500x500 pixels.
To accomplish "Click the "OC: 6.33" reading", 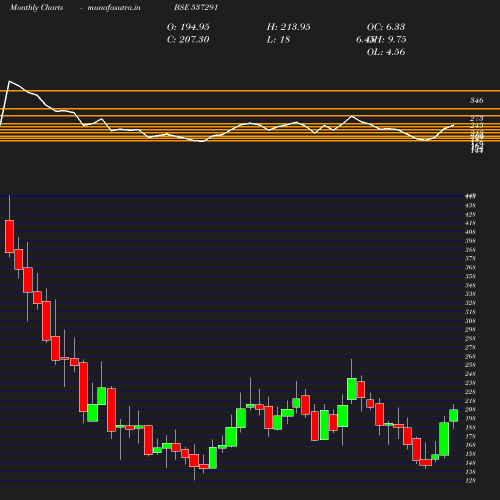I will 386,27.
